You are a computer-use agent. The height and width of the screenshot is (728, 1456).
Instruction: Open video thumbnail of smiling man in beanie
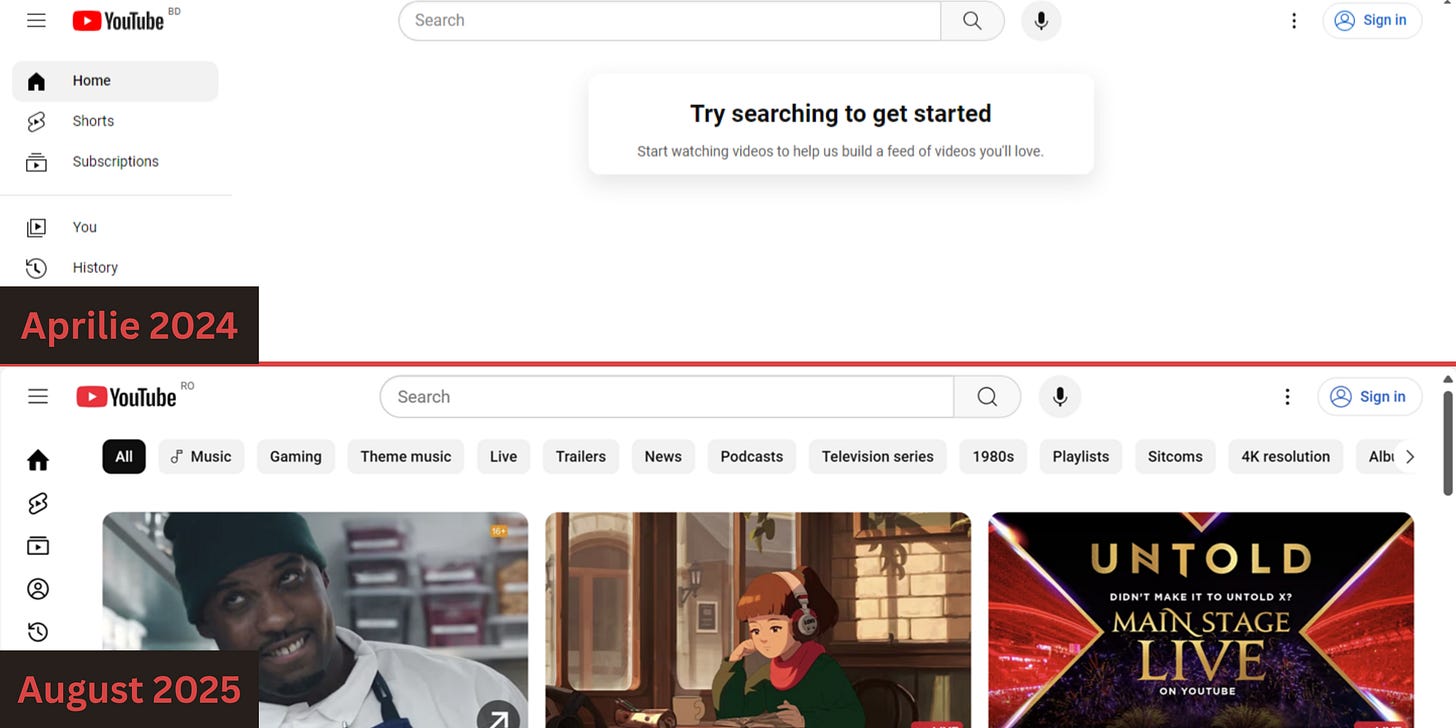point(315,620)
